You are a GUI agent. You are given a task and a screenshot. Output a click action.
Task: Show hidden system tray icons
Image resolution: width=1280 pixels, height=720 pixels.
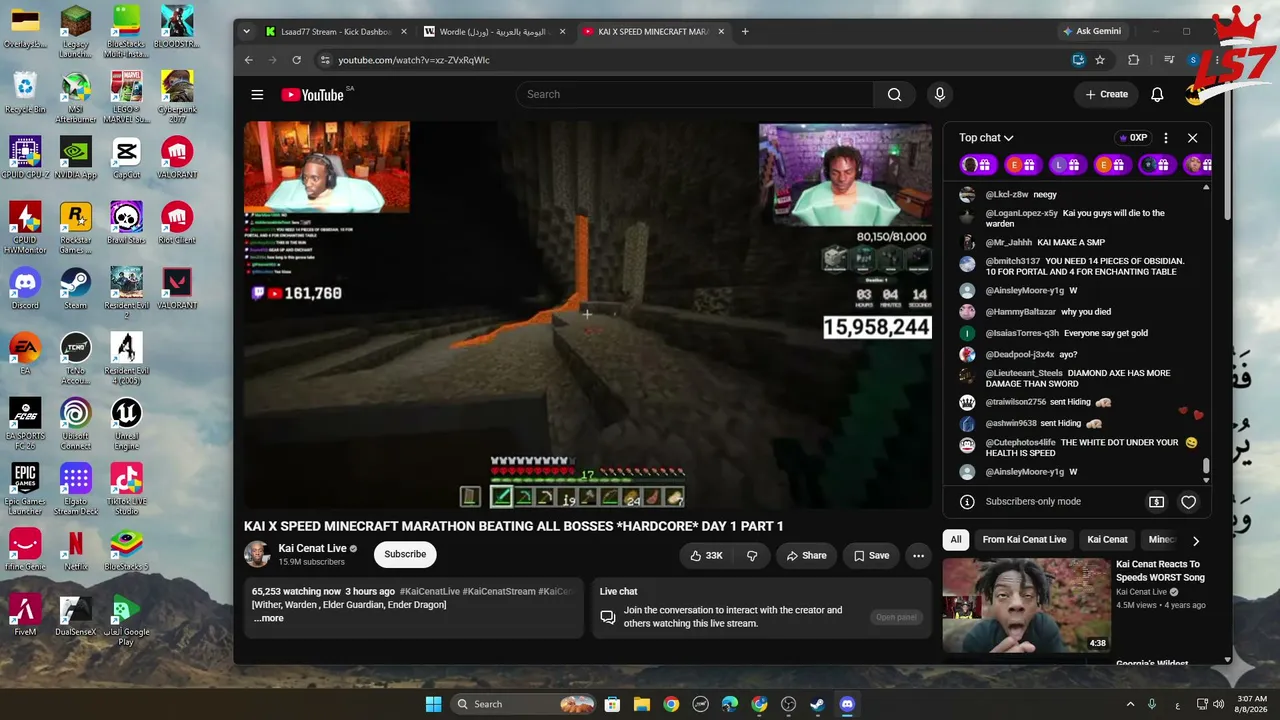pos(1131,704)
